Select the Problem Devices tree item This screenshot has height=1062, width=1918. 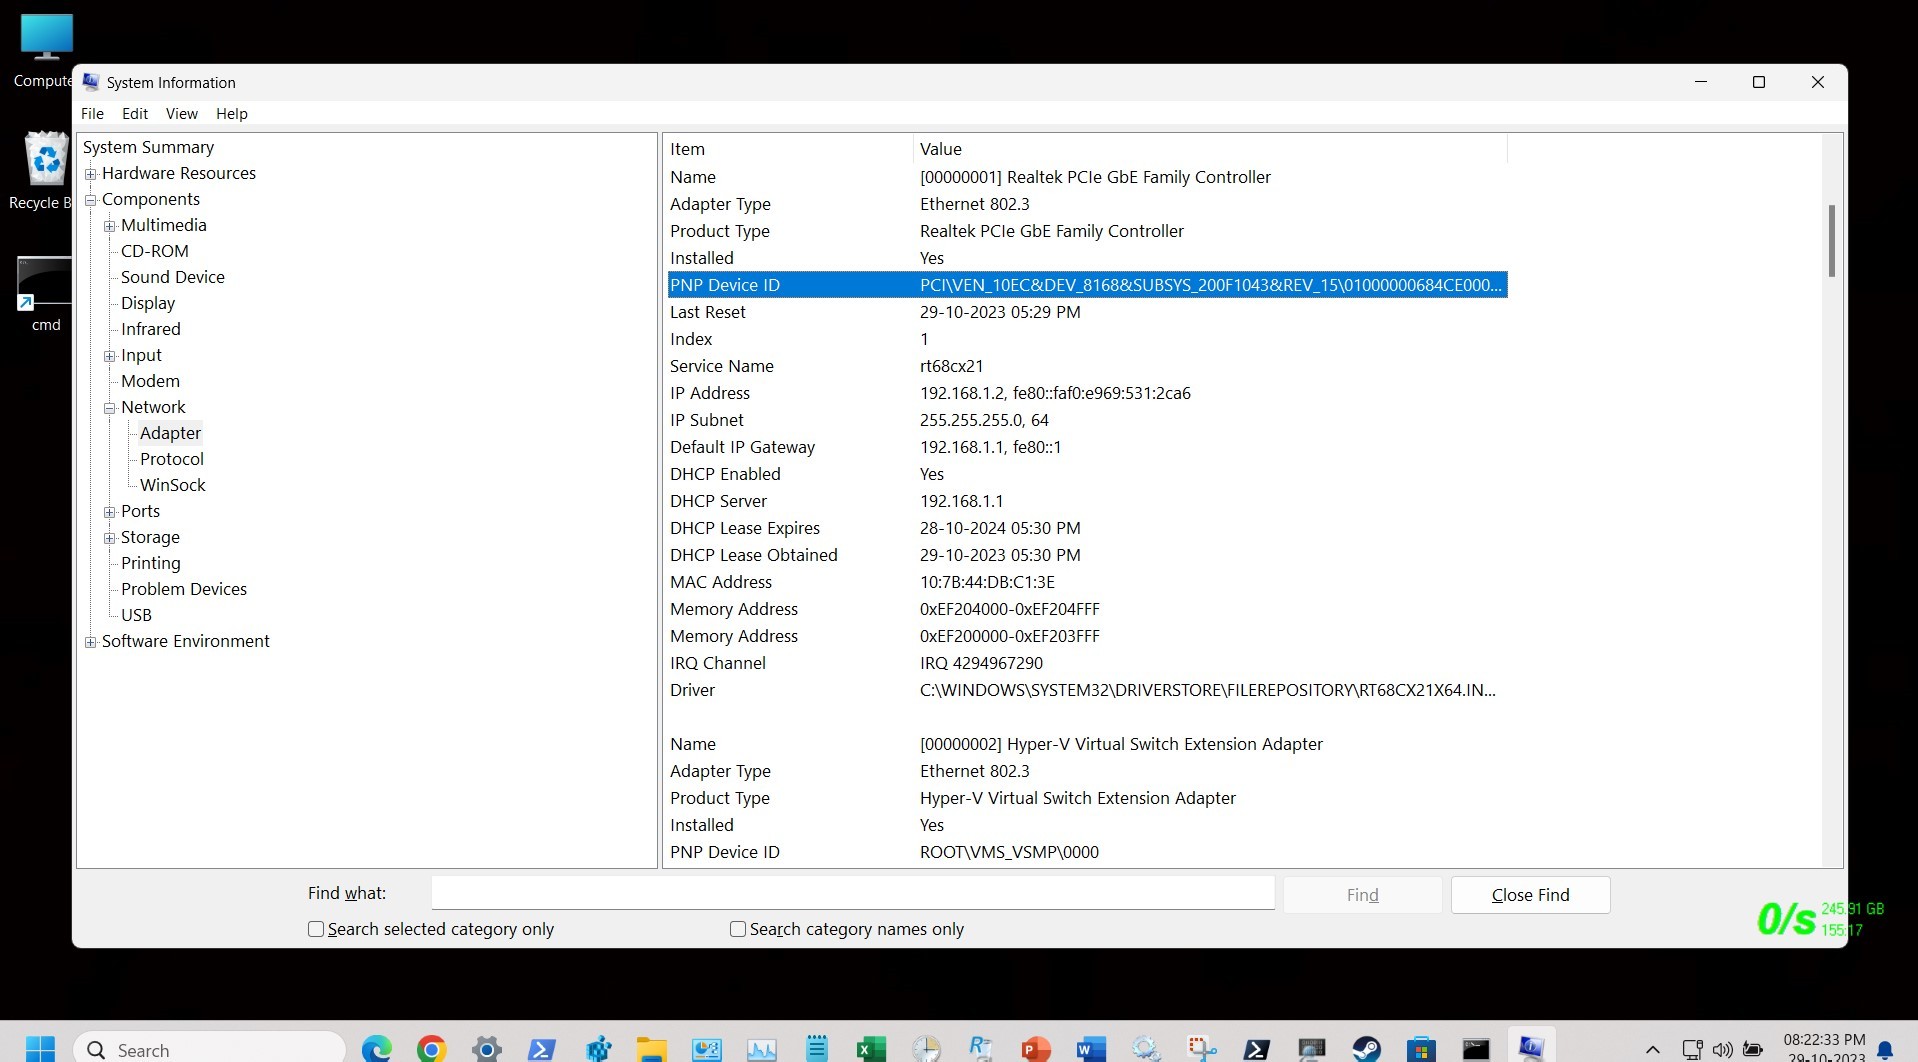point(184,589)
